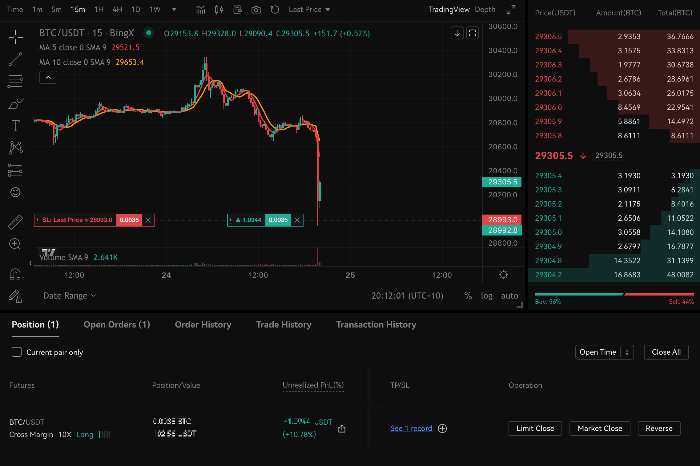Click ask price 29306.5 in order book

(548, 37)
